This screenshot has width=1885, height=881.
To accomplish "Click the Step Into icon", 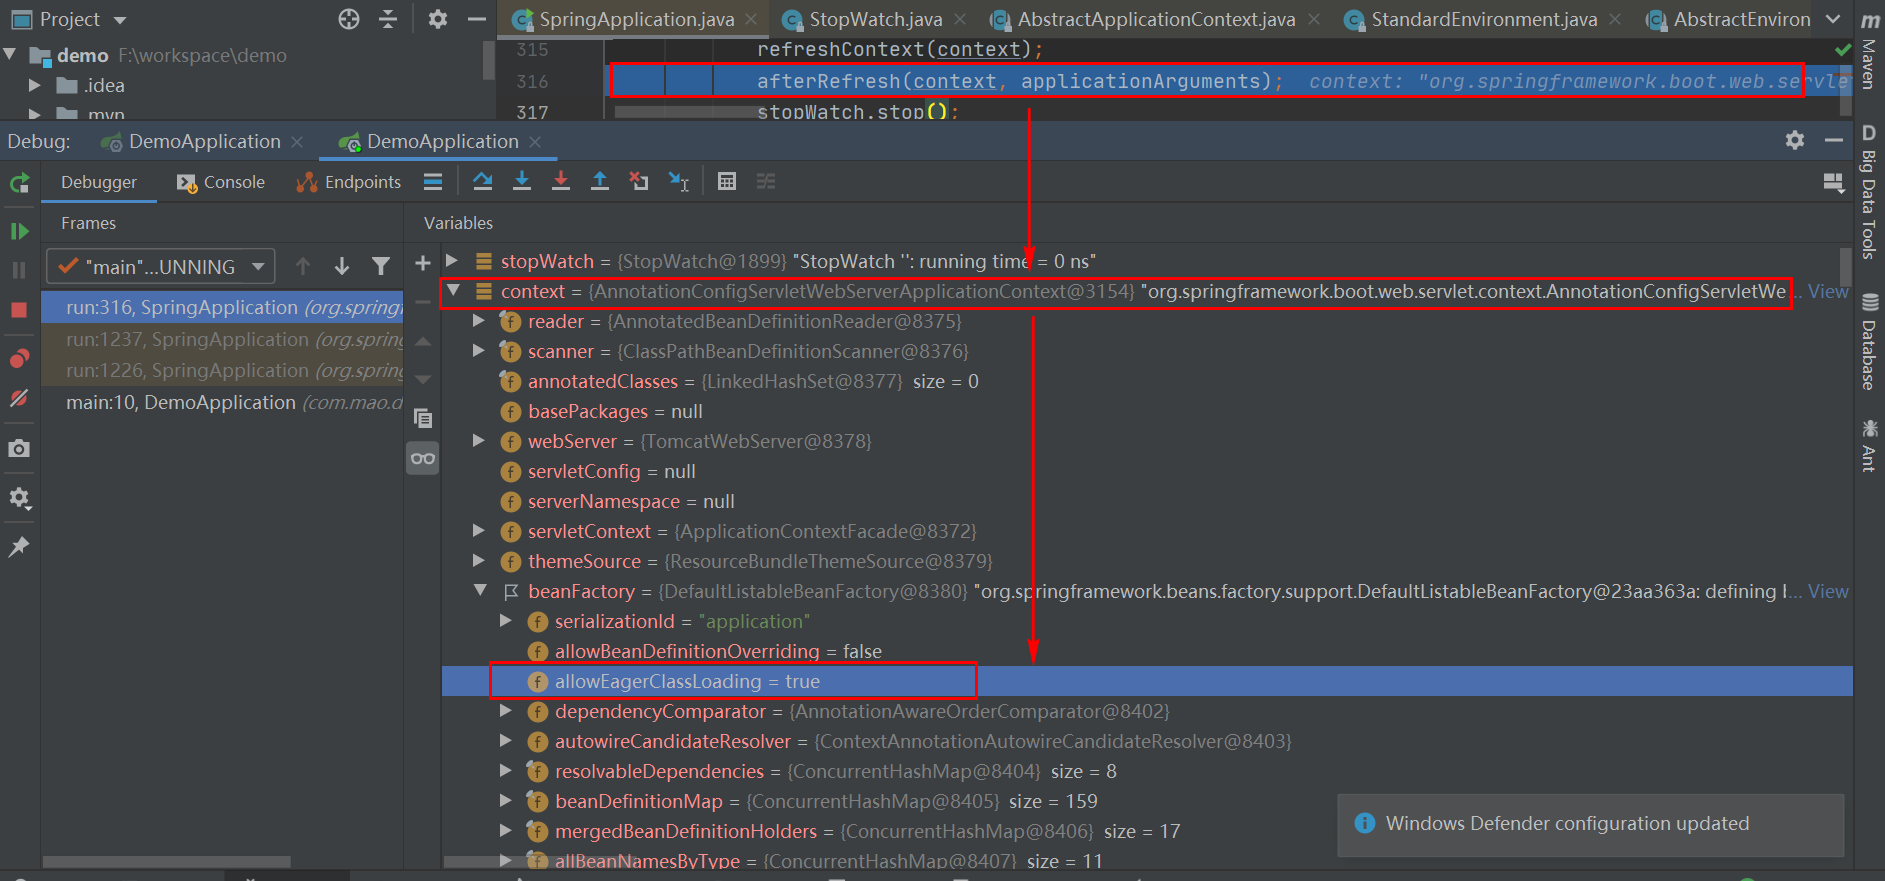I will click(522, 181).
